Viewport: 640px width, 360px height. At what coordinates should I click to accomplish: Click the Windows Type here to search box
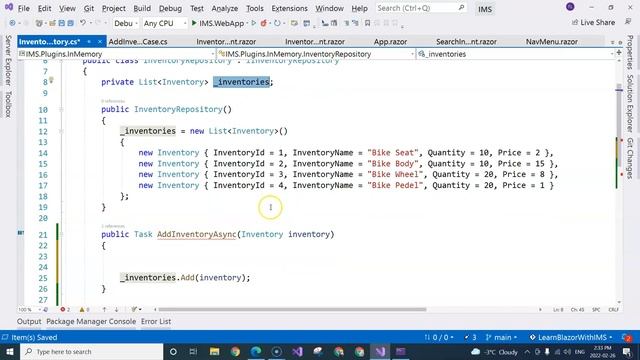click(92, 351)
